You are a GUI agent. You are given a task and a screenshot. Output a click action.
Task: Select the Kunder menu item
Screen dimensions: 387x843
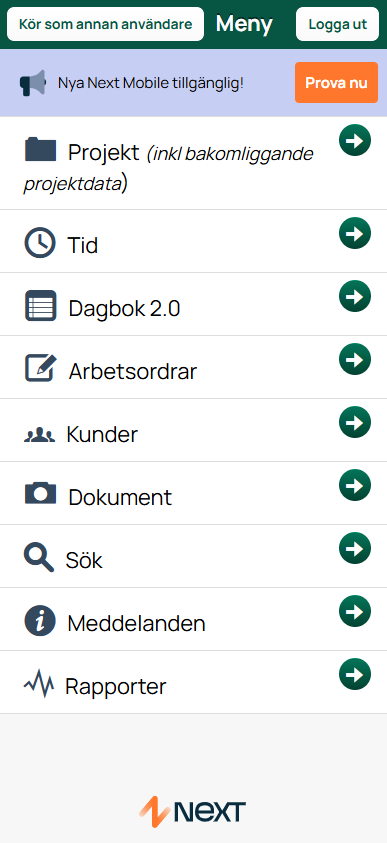tap(194, 430)
